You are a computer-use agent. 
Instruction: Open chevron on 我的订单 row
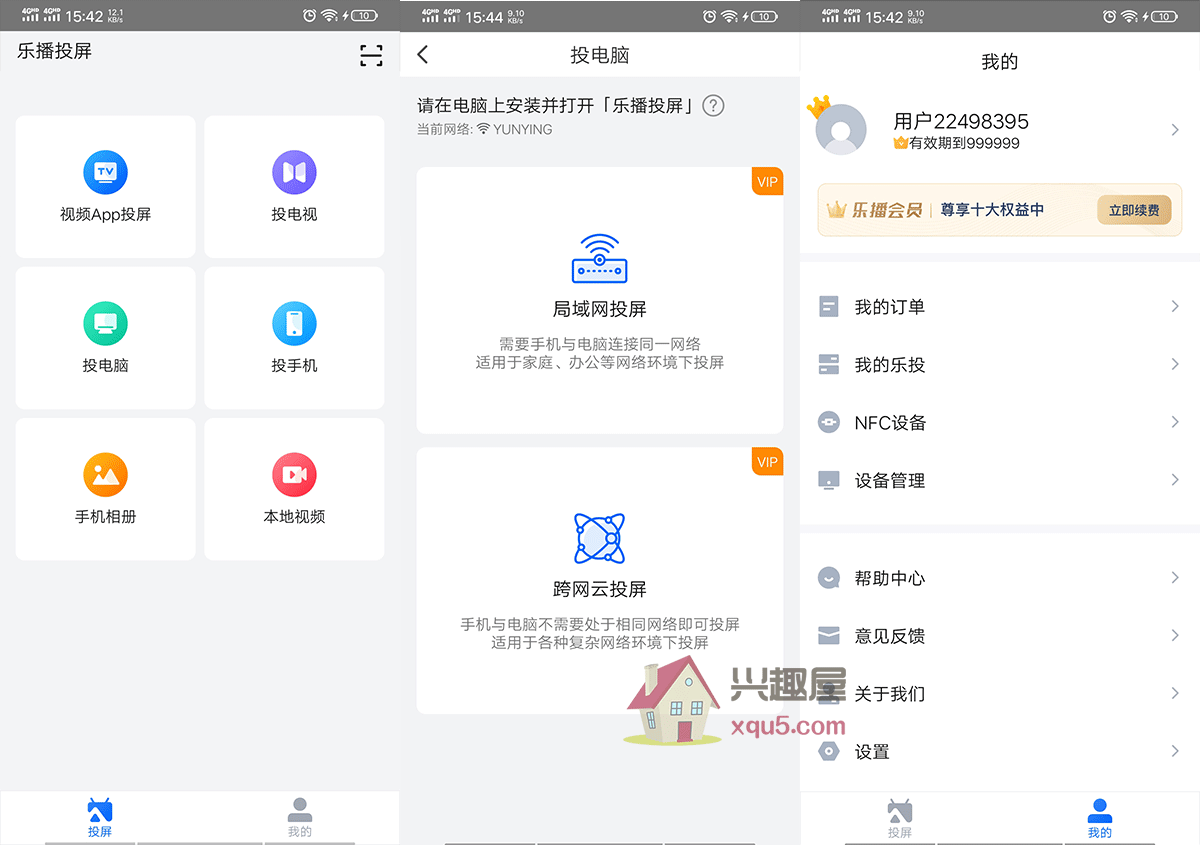[x=1175, y=306]
